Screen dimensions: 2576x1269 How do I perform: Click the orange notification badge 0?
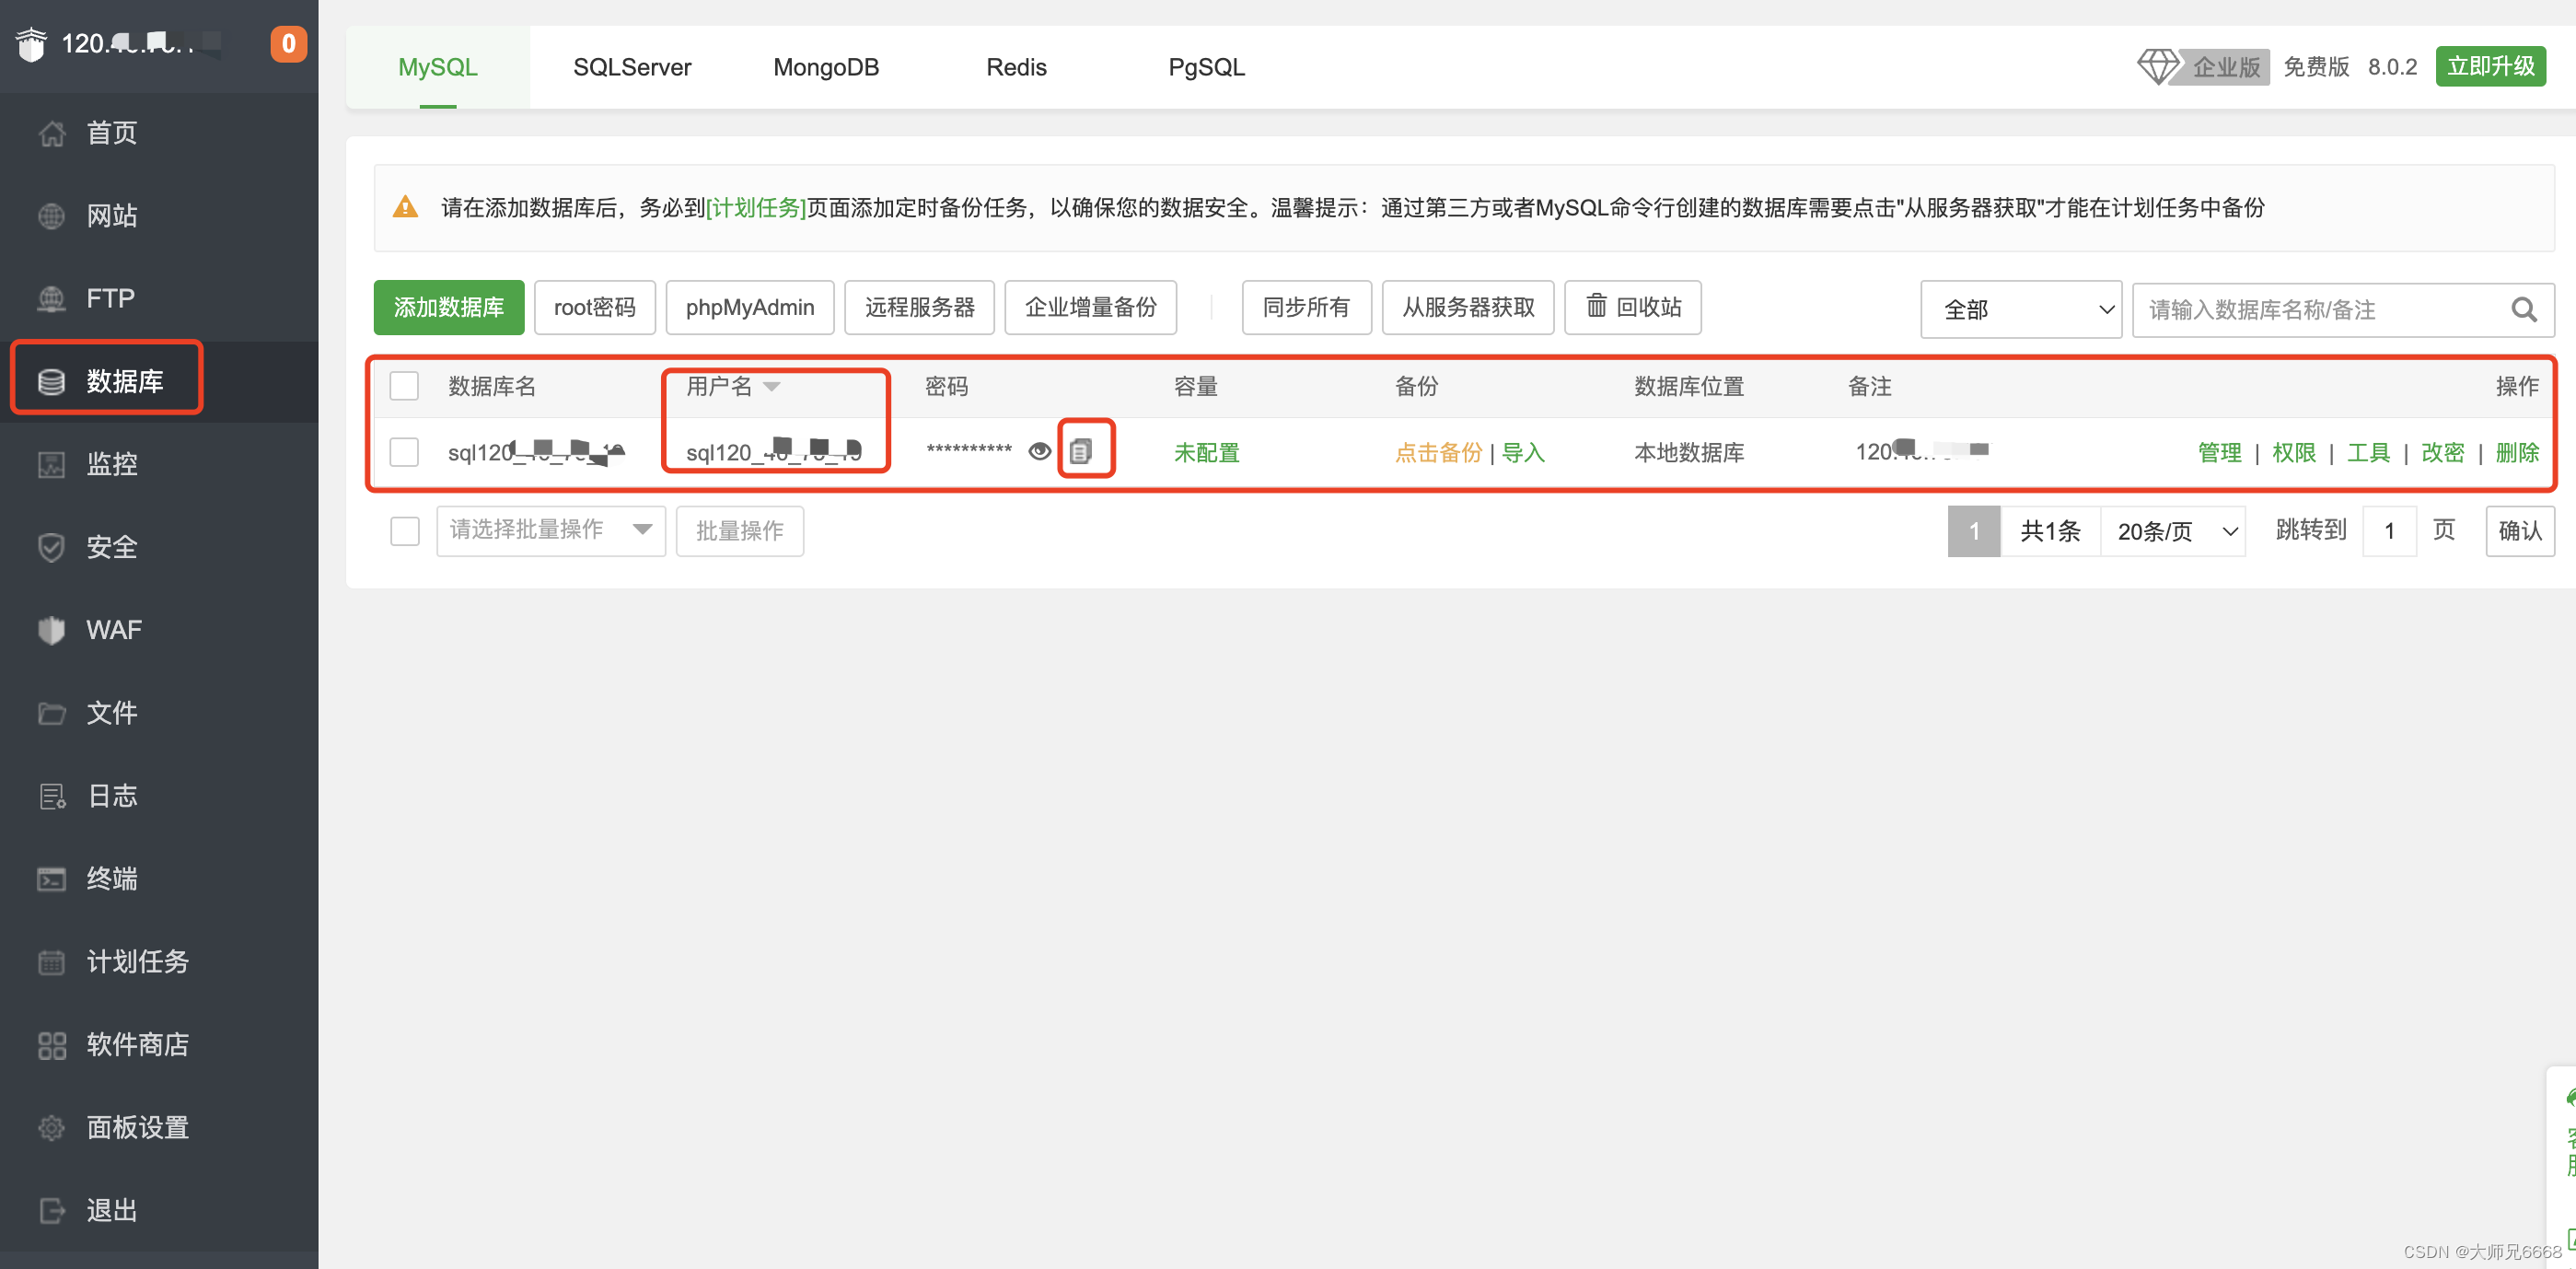coord(288,44)
